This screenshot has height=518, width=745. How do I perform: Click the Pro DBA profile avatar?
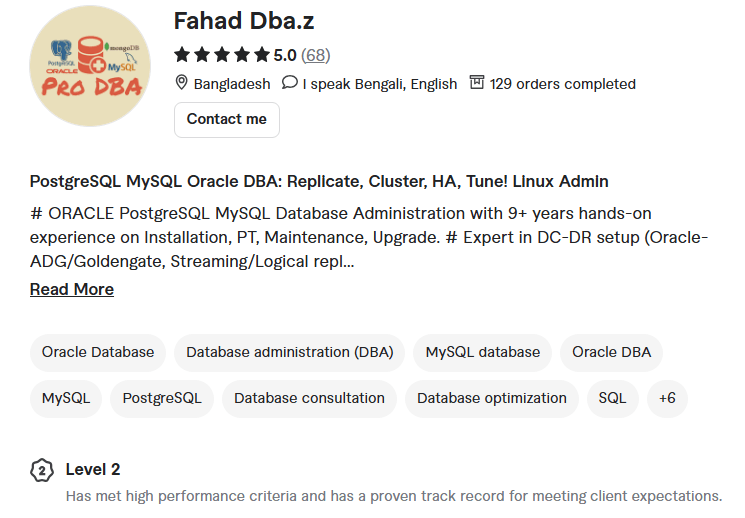(90, 66)
